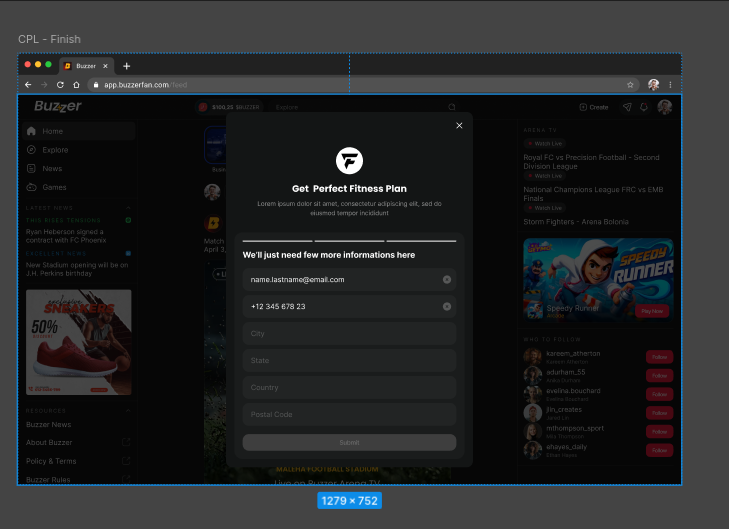729x529 pixels.
Task: Open About Buzzer link
Action: point(49,443)
